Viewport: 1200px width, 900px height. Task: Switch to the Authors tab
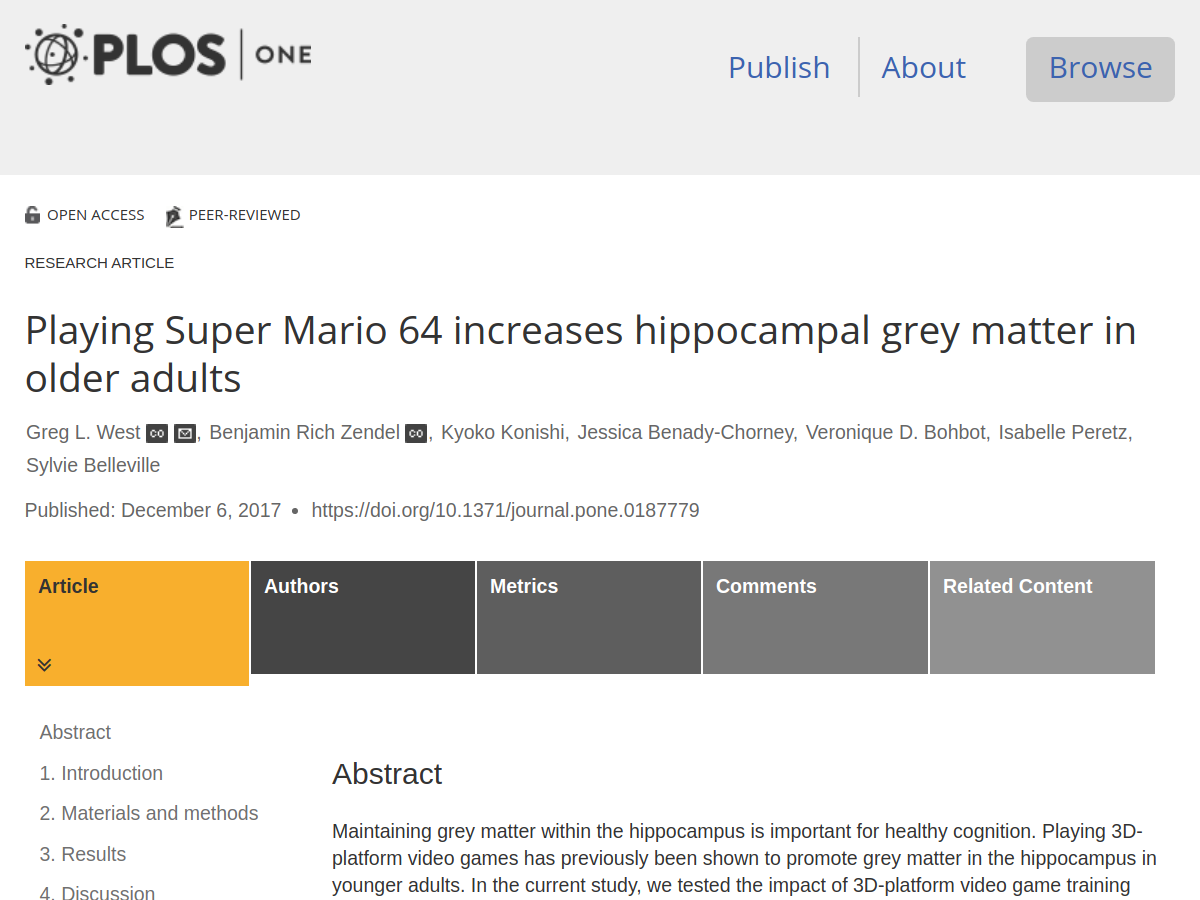pyautogui.click(x=362, y=617)
